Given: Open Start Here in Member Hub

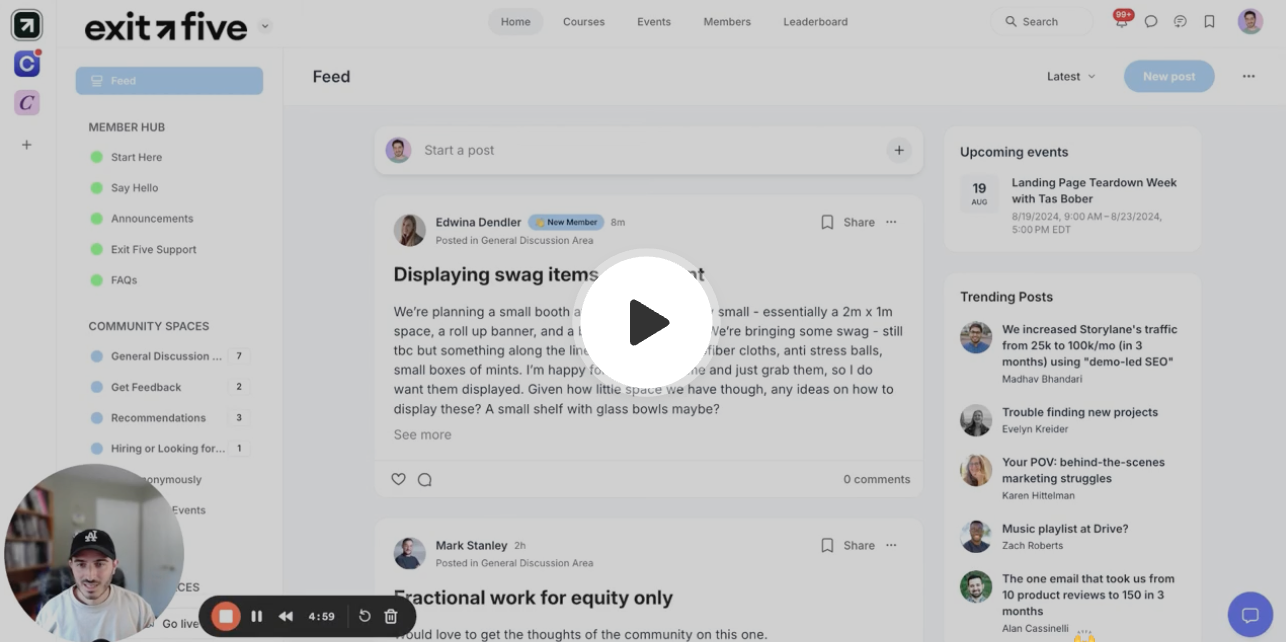Looking at the screenshot, I should 136,157.
